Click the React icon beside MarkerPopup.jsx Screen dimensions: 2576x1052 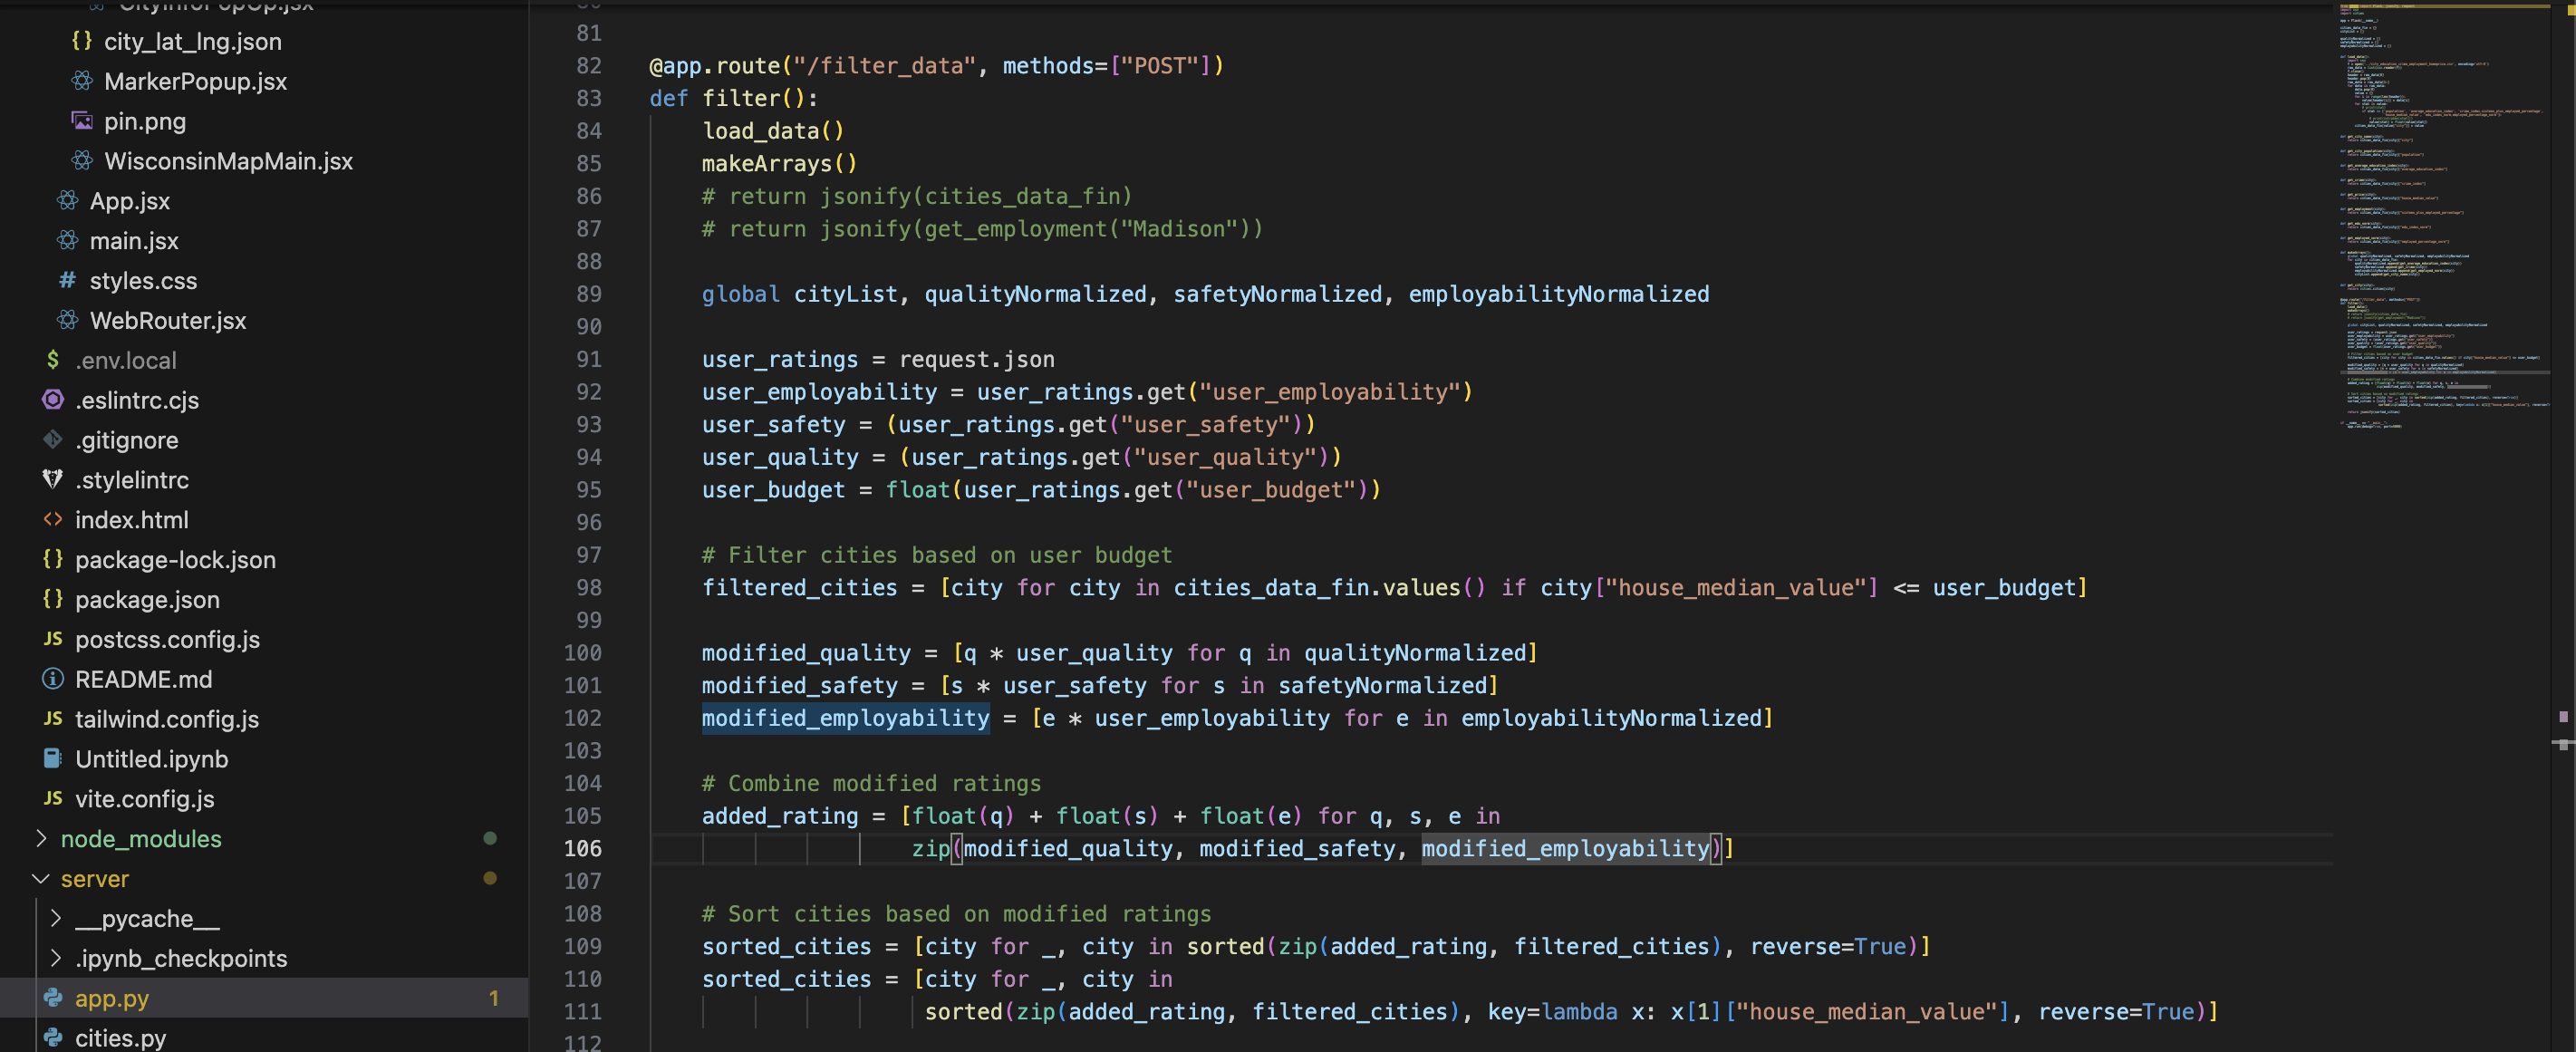pyautogui.click(x=82, y=81)
